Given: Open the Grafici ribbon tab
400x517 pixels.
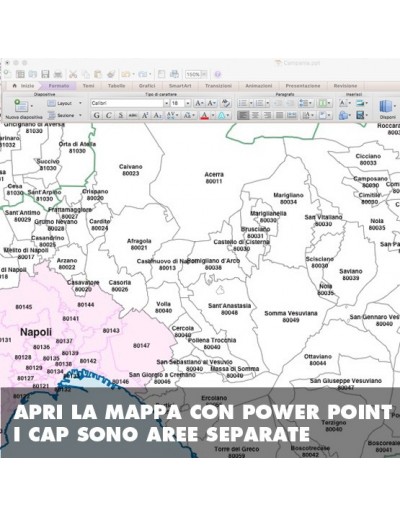Looking at the screenshot, I should [x=147, y=86].
